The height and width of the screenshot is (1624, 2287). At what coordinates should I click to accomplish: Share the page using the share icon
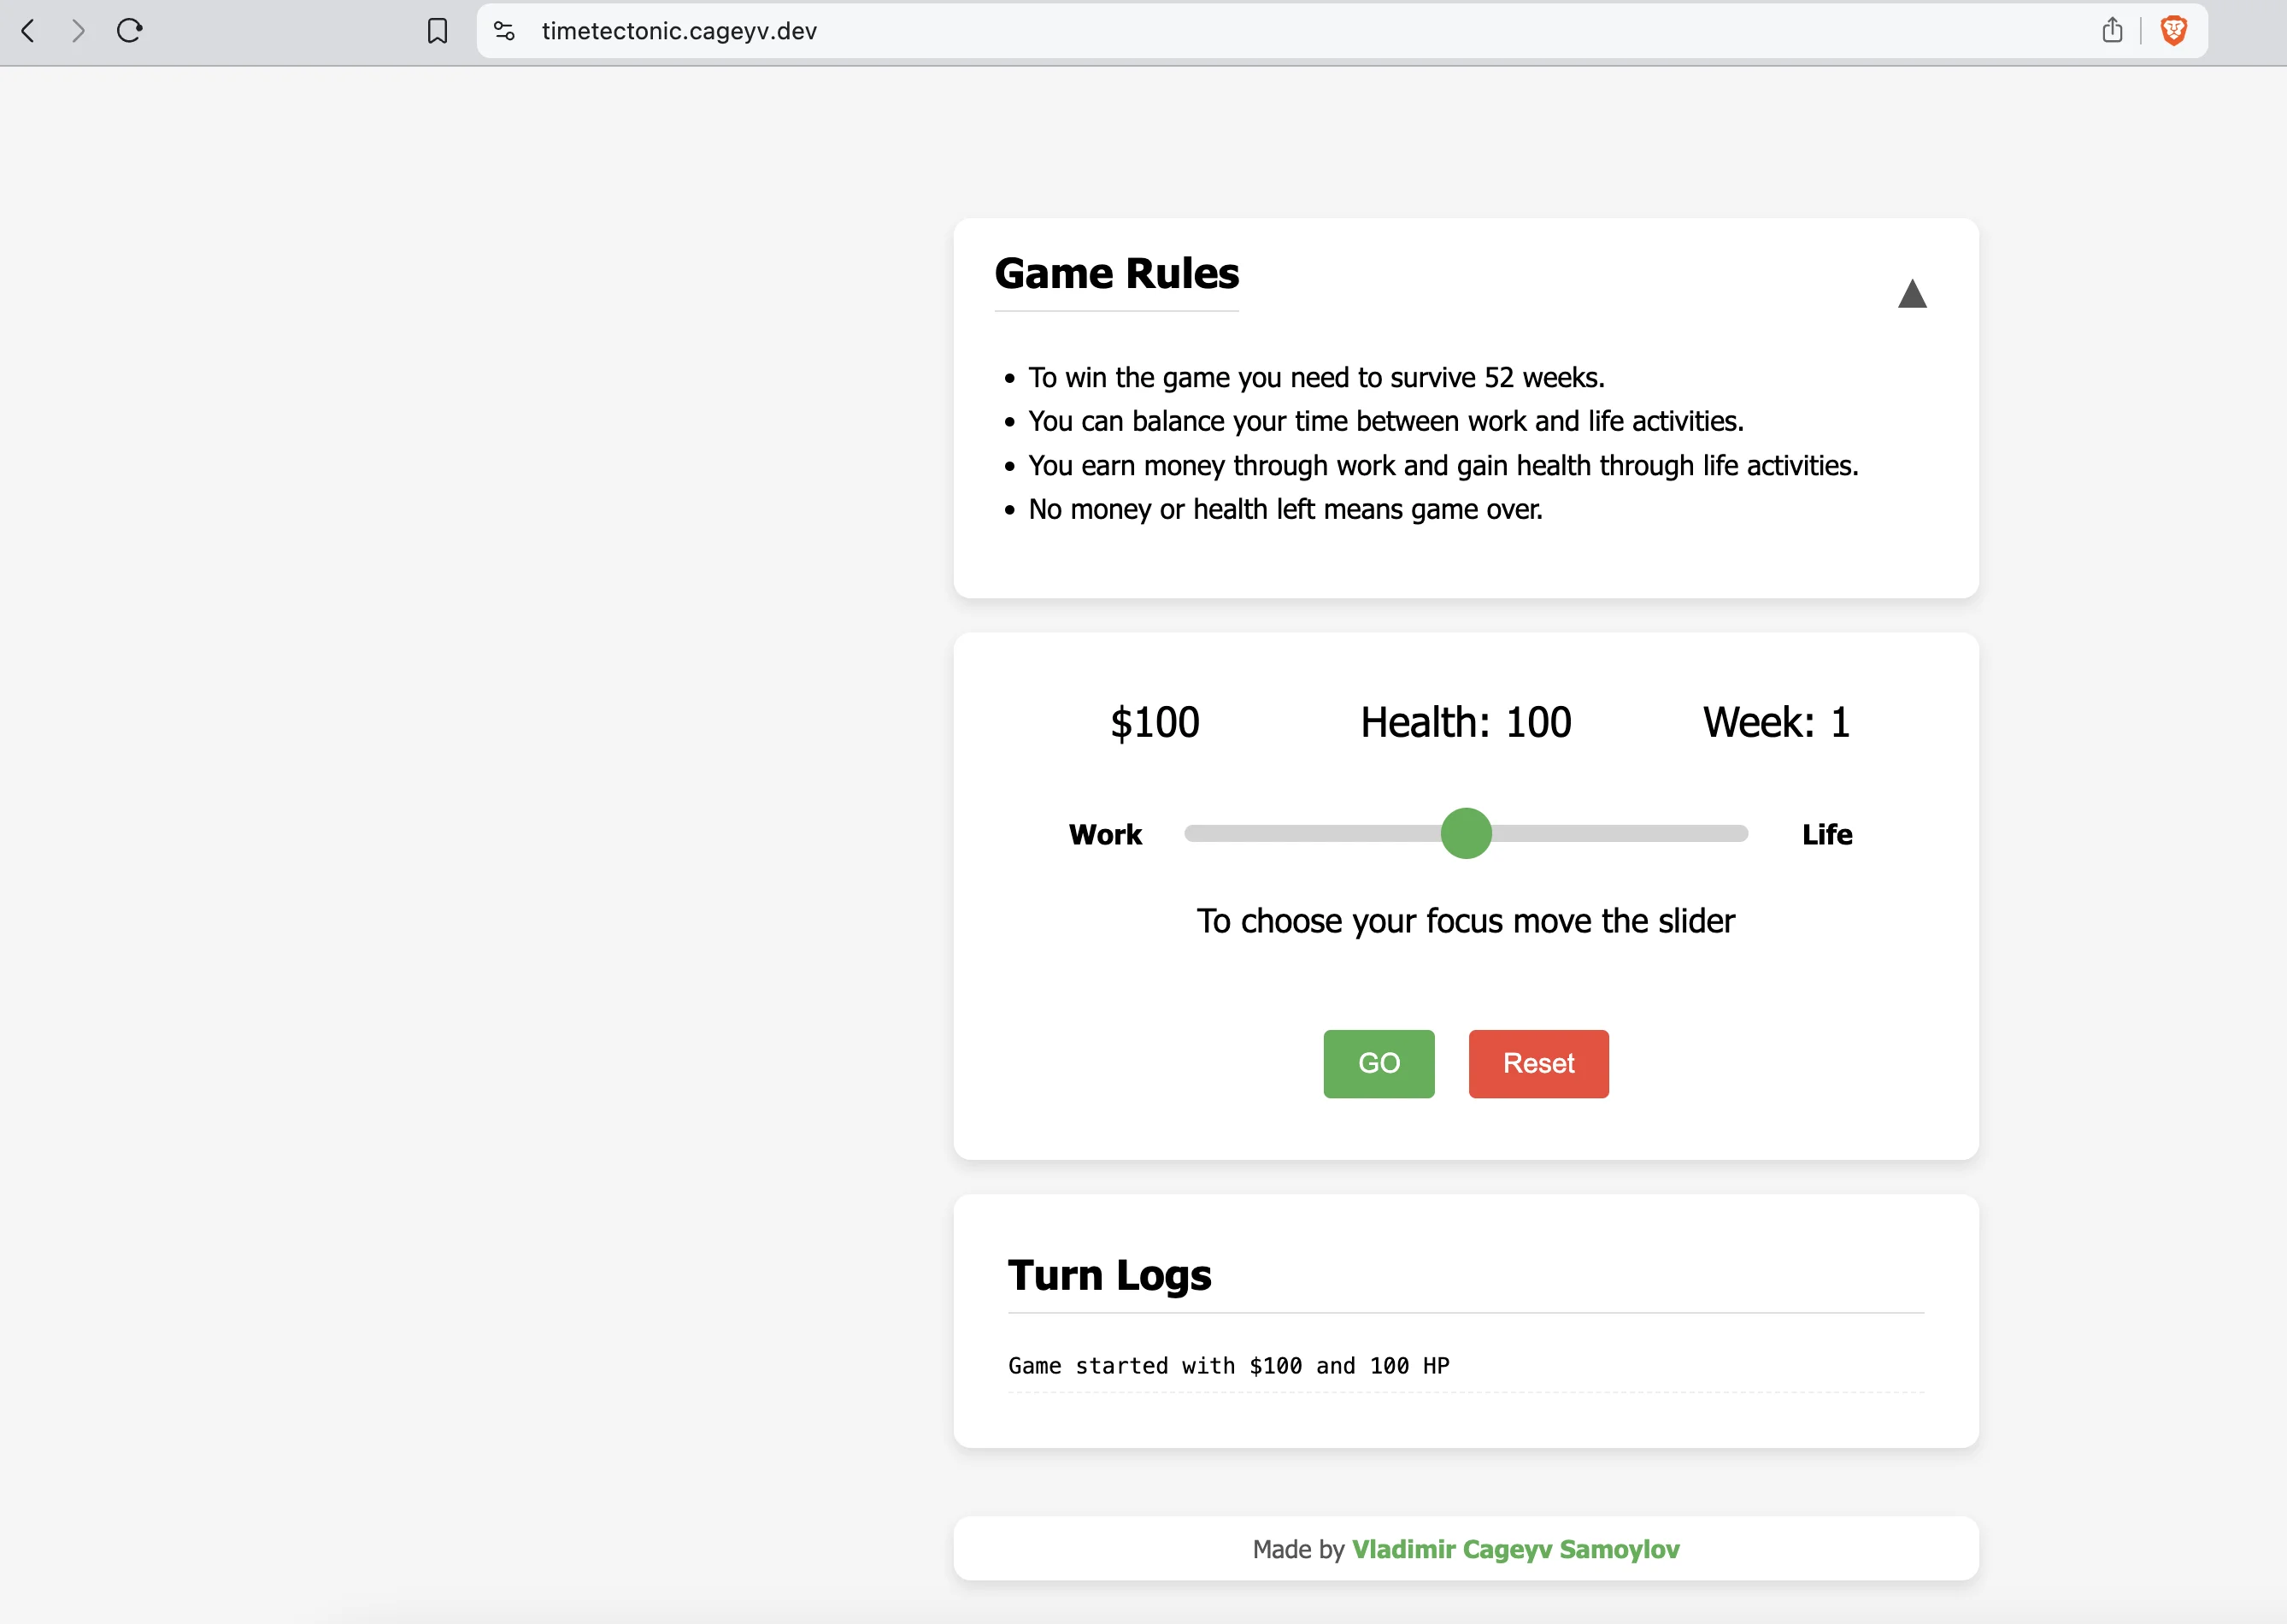click(2112, 30)
